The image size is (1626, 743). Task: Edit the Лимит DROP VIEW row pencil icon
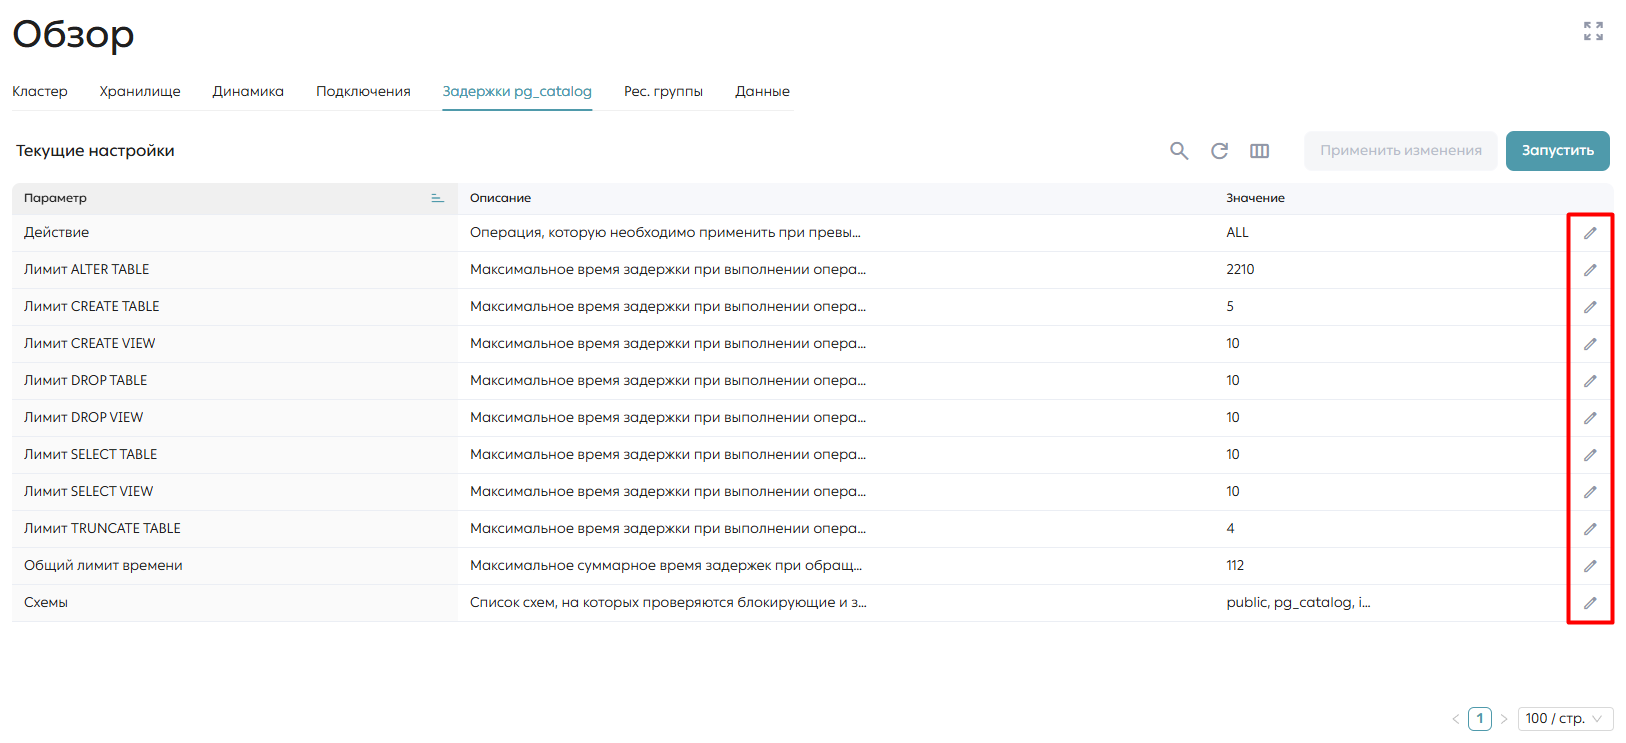coord(1590,418)
